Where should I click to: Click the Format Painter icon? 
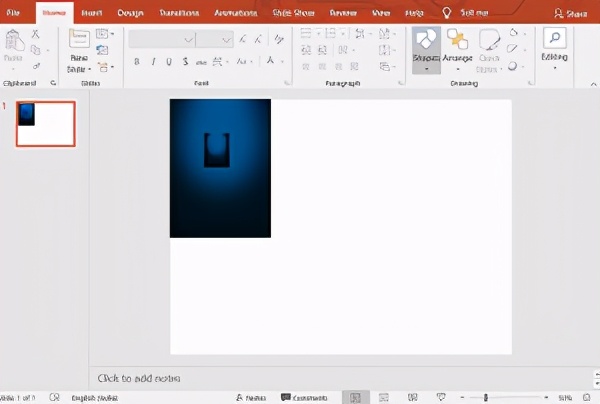(x=36, y=66)
